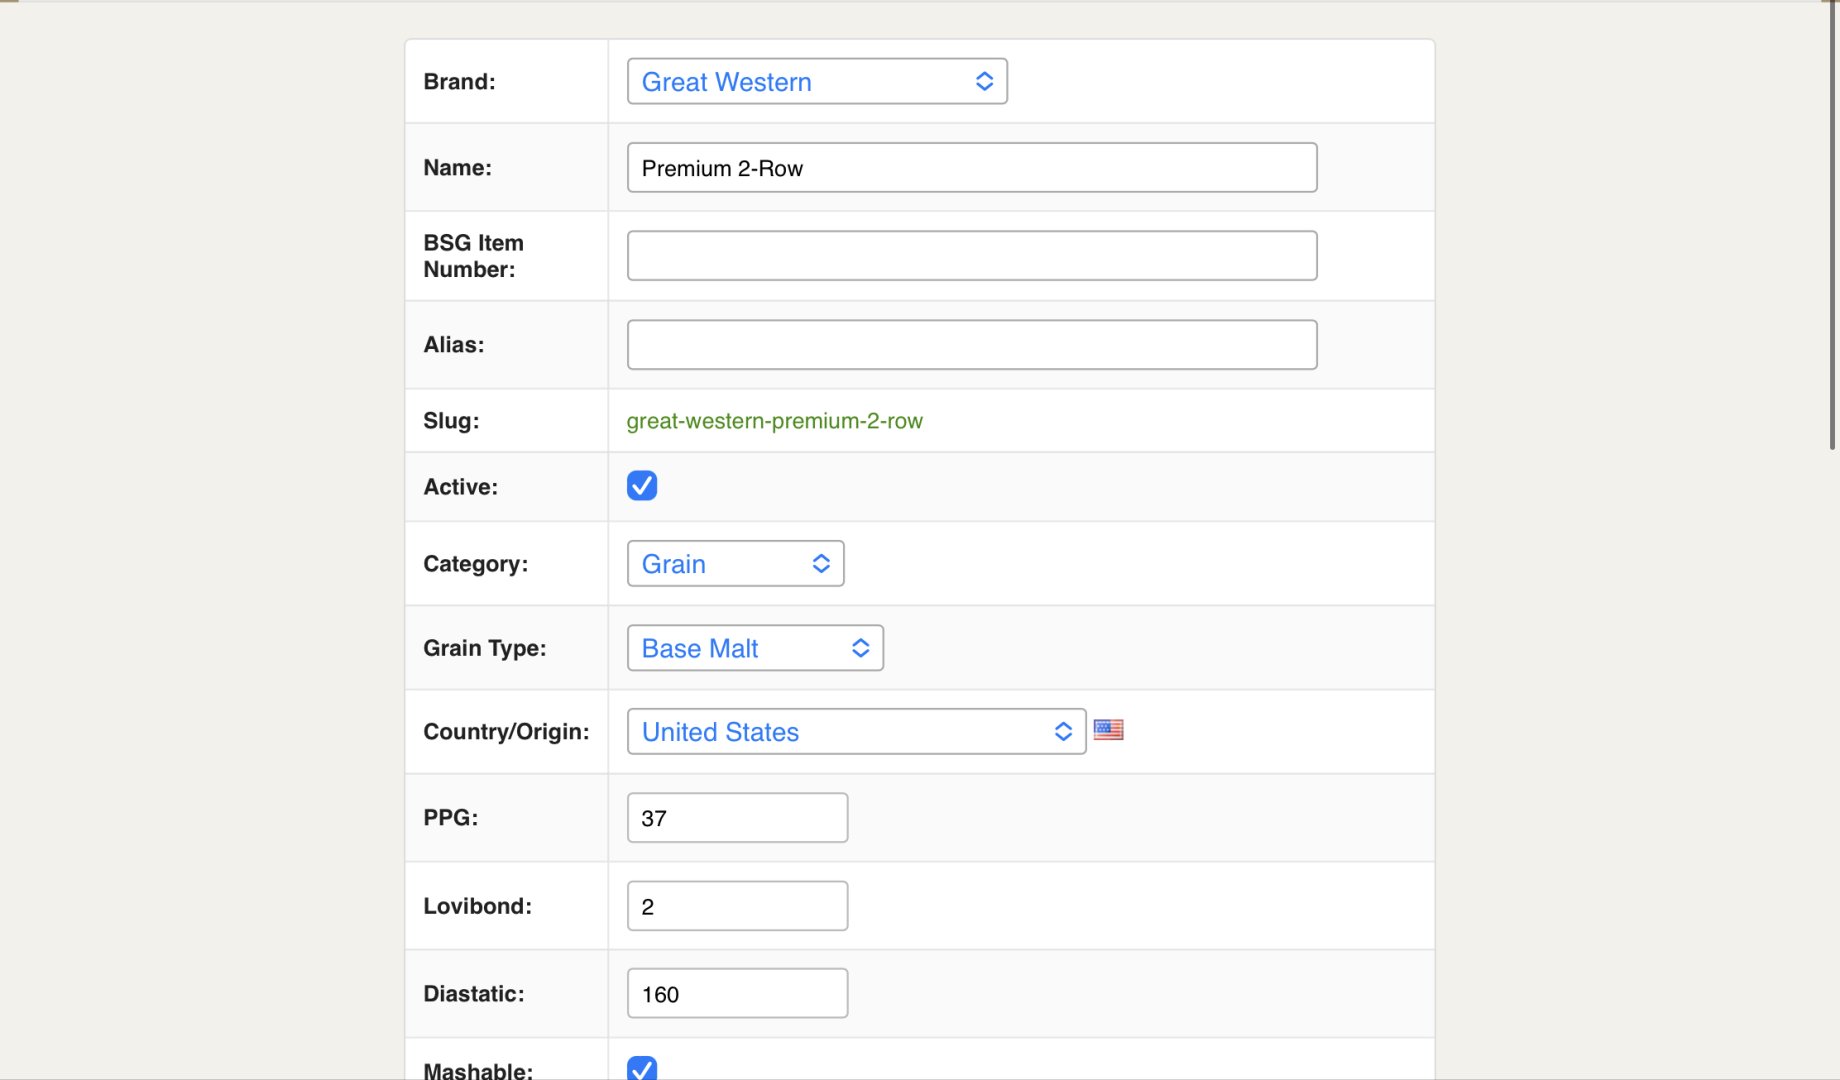This screenshot has height=1080, width=1840.
Task: Click the Slug label text
Action: click(x=451, y=421)
